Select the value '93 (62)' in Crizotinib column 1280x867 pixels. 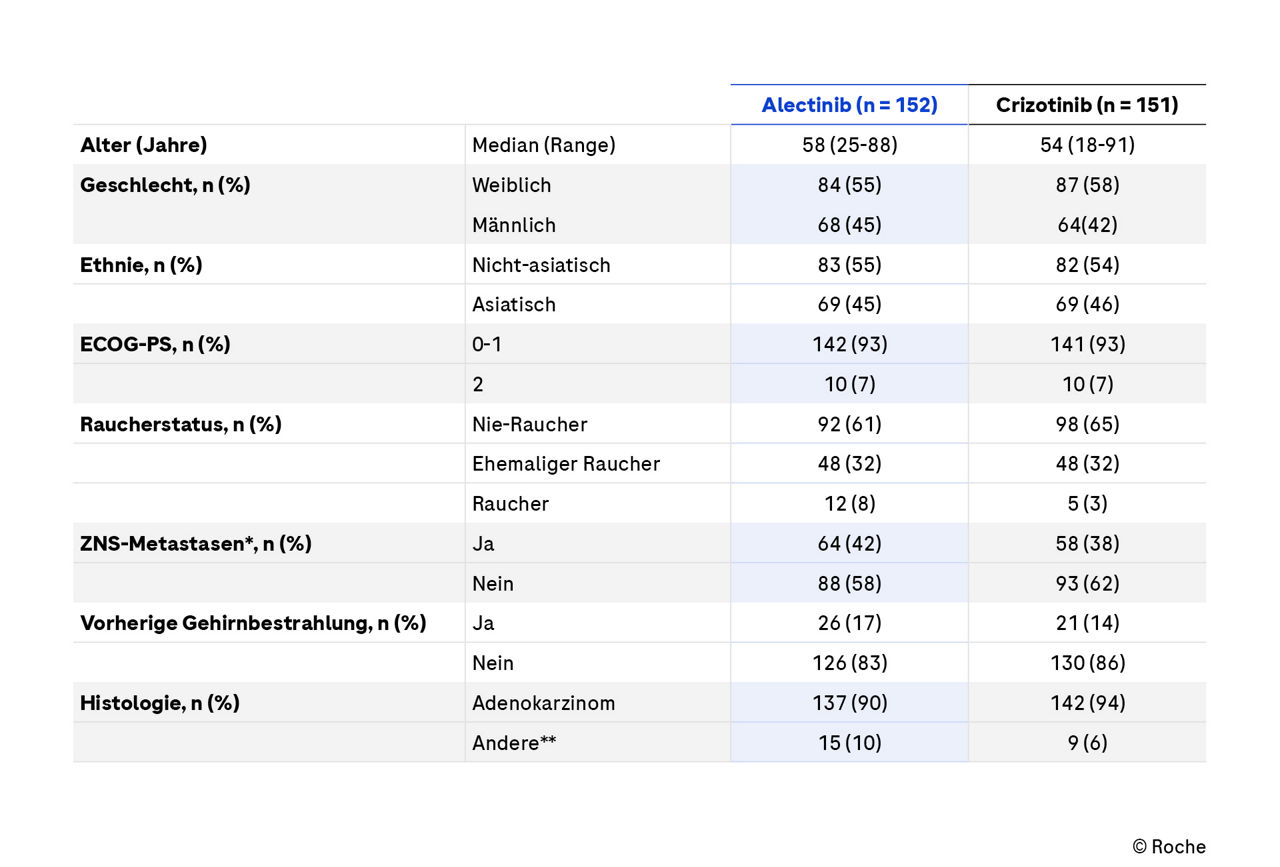pyautogui.click(x=1087, y=583)
